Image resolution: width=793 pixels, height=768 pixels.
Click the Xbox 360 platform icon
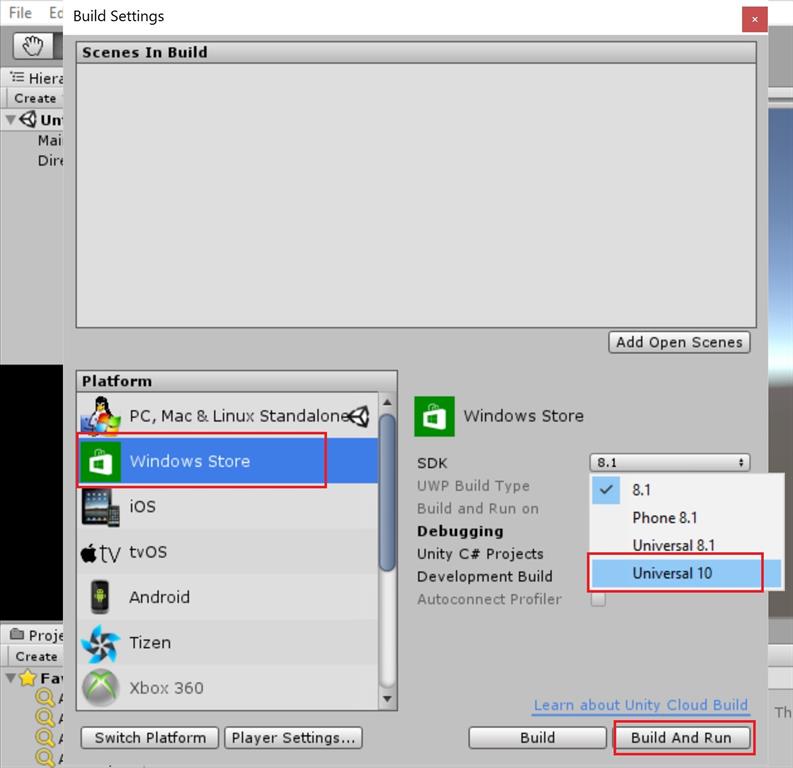[101, 688]
